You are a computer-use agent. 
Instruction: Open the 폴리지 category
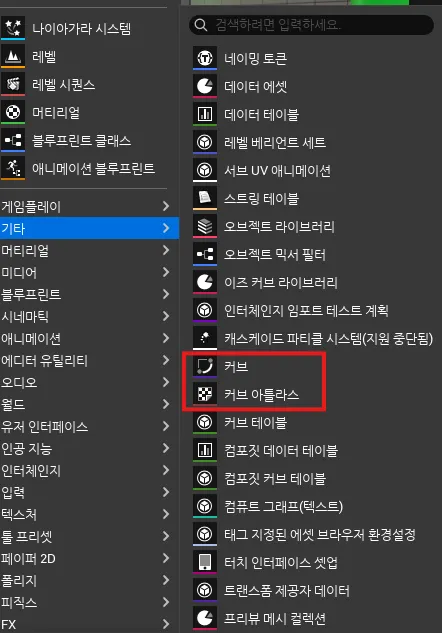coord(89,580)
